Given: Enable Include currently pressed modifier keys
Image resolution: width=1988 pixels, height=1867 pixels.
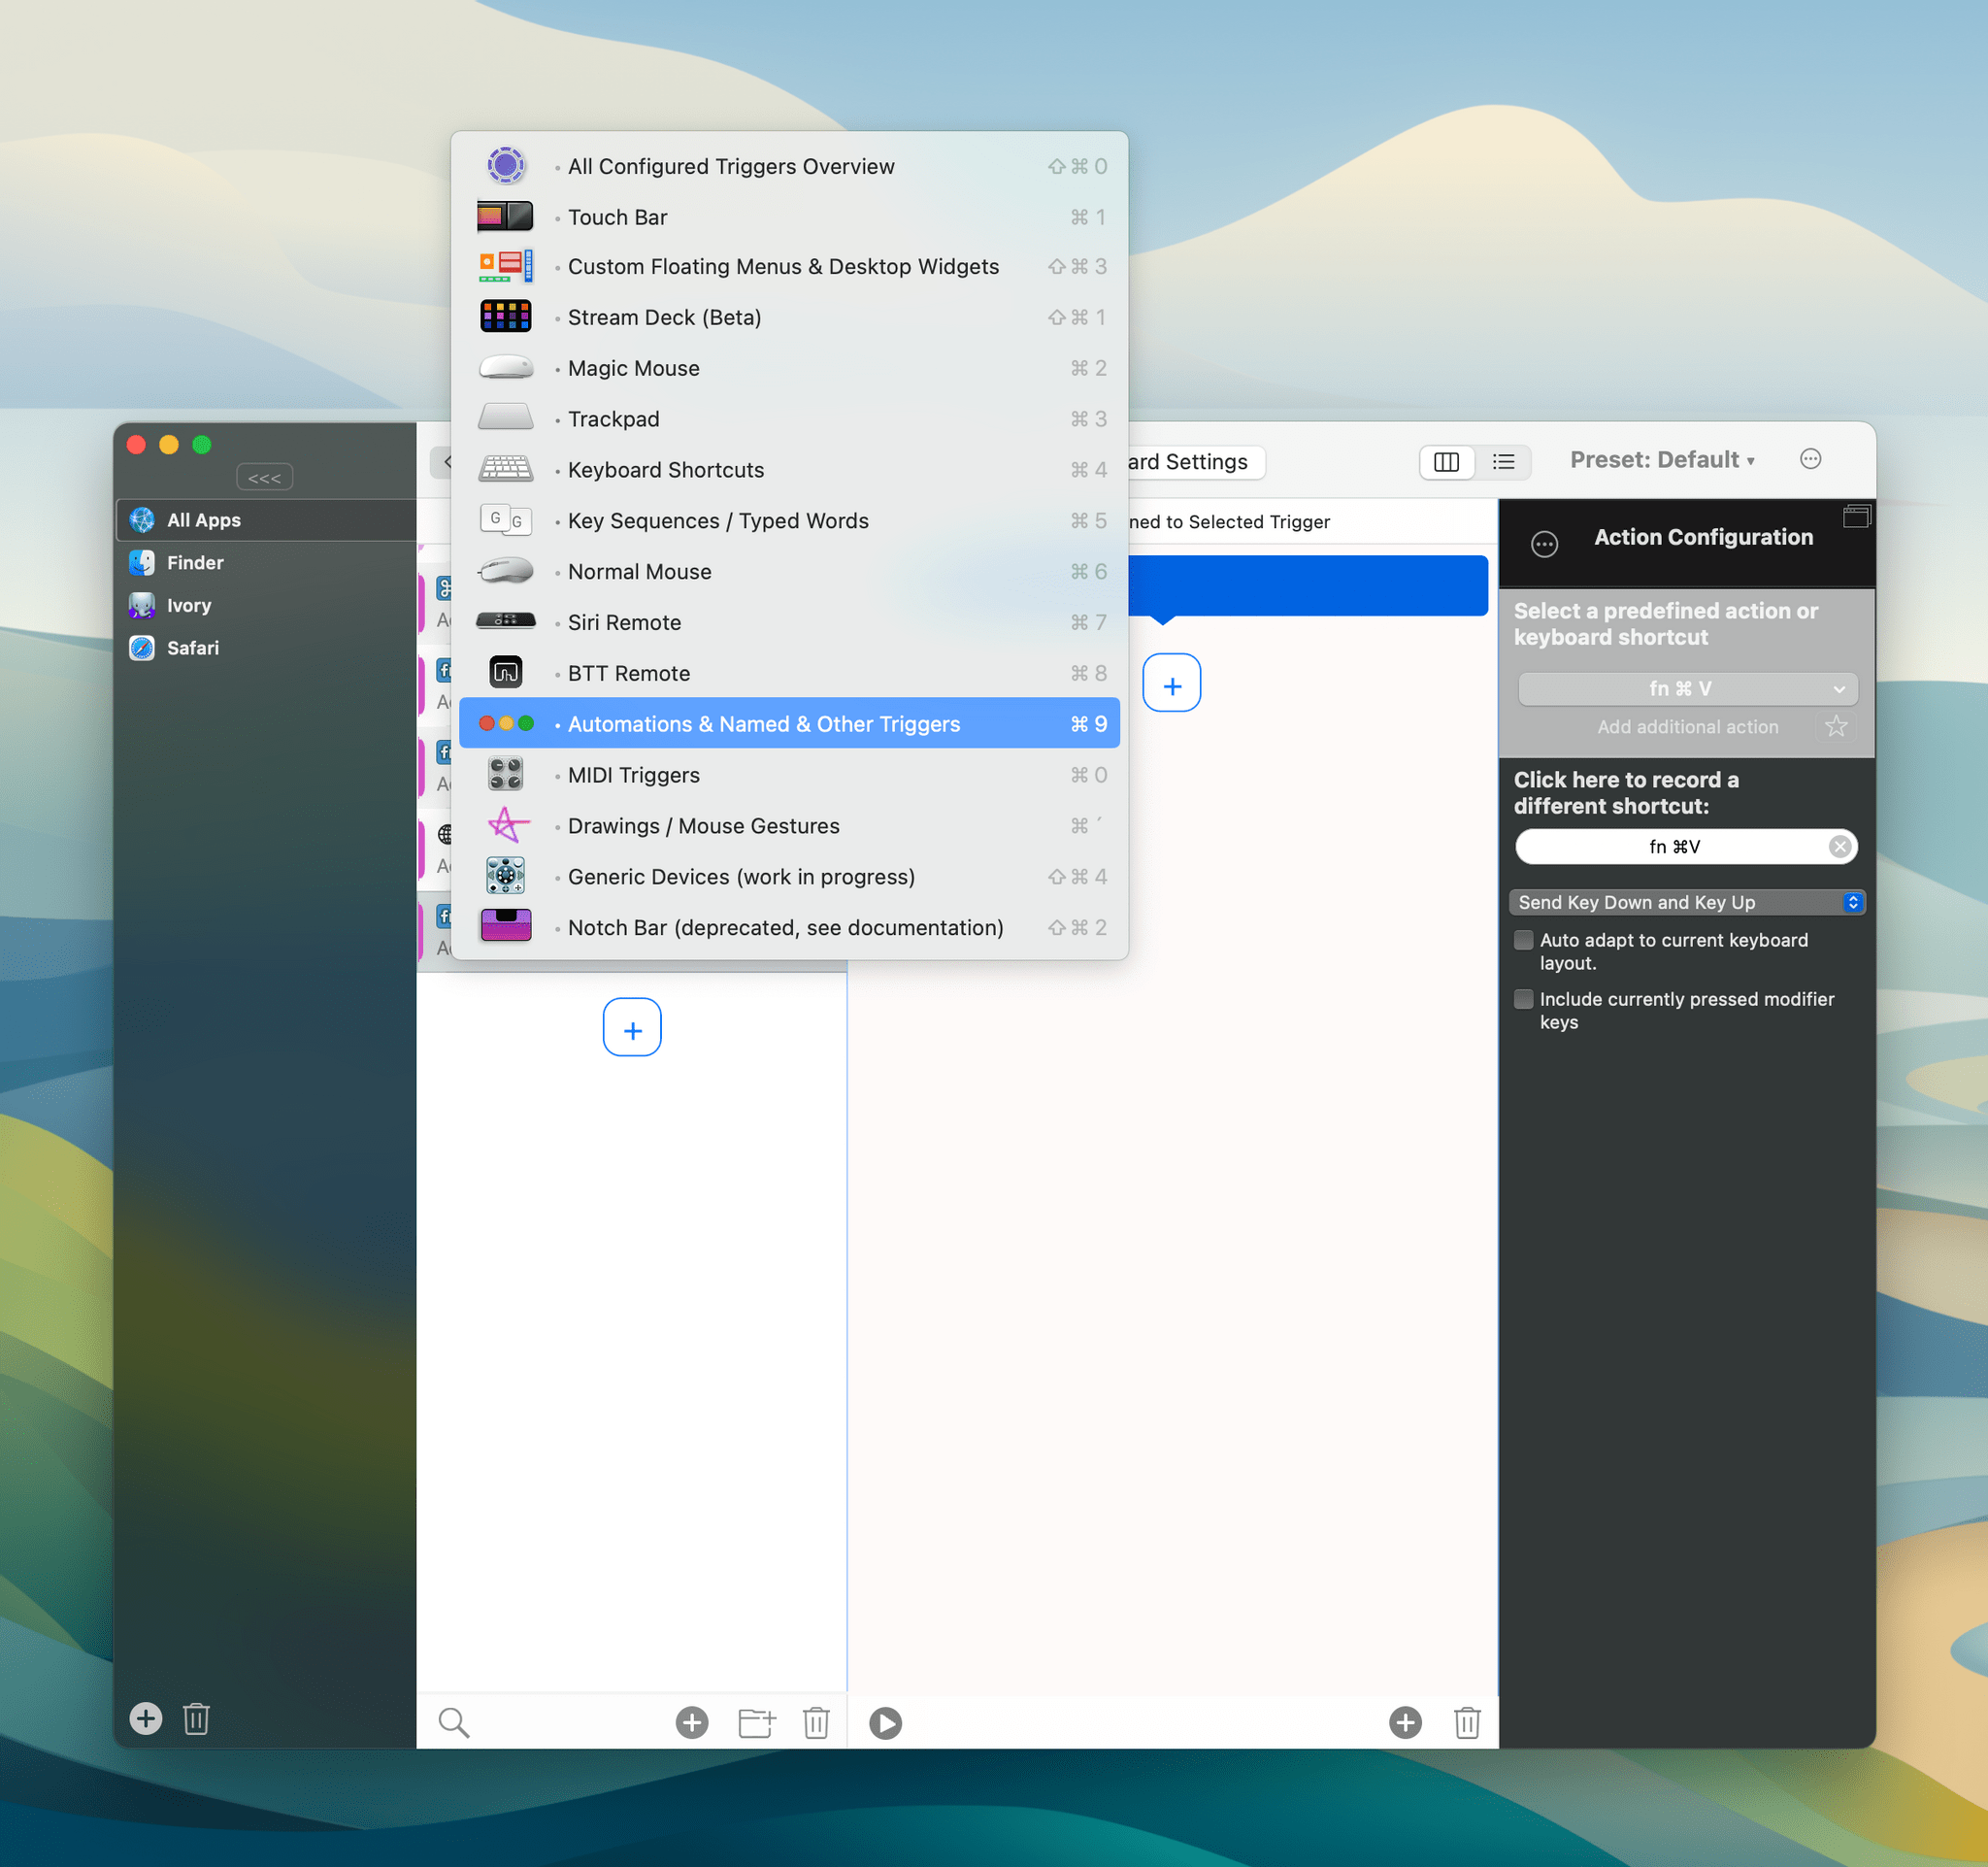Looking at the screenshot, I should pos(1524,999).
